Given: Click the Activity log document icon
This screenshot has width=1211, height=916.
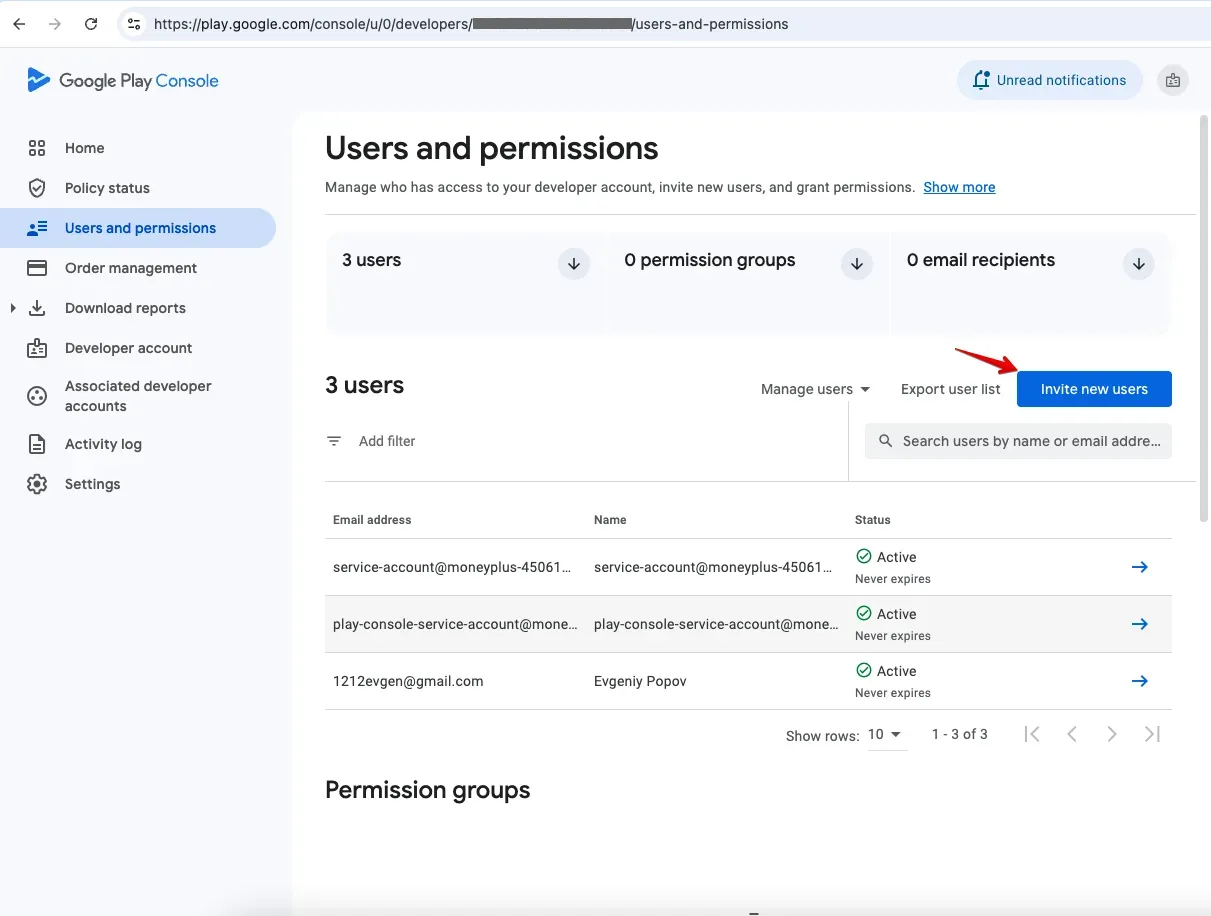Looking at the screenshot, I should tap(37, 444).
